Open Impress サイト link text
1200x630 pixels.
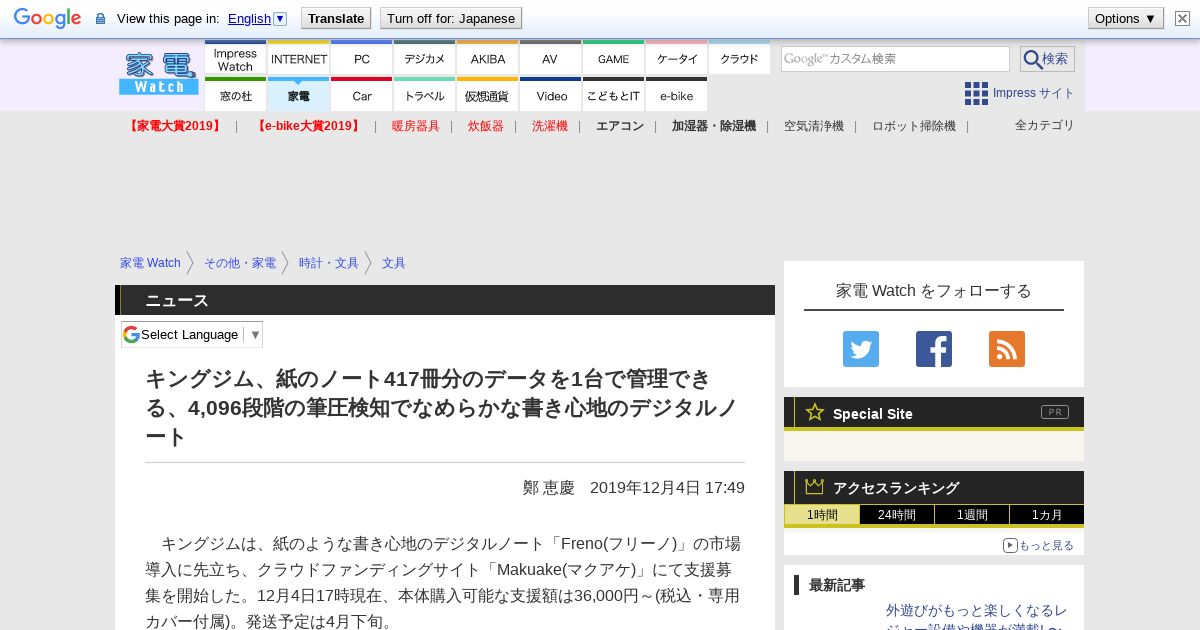[x=1034, y=93]
